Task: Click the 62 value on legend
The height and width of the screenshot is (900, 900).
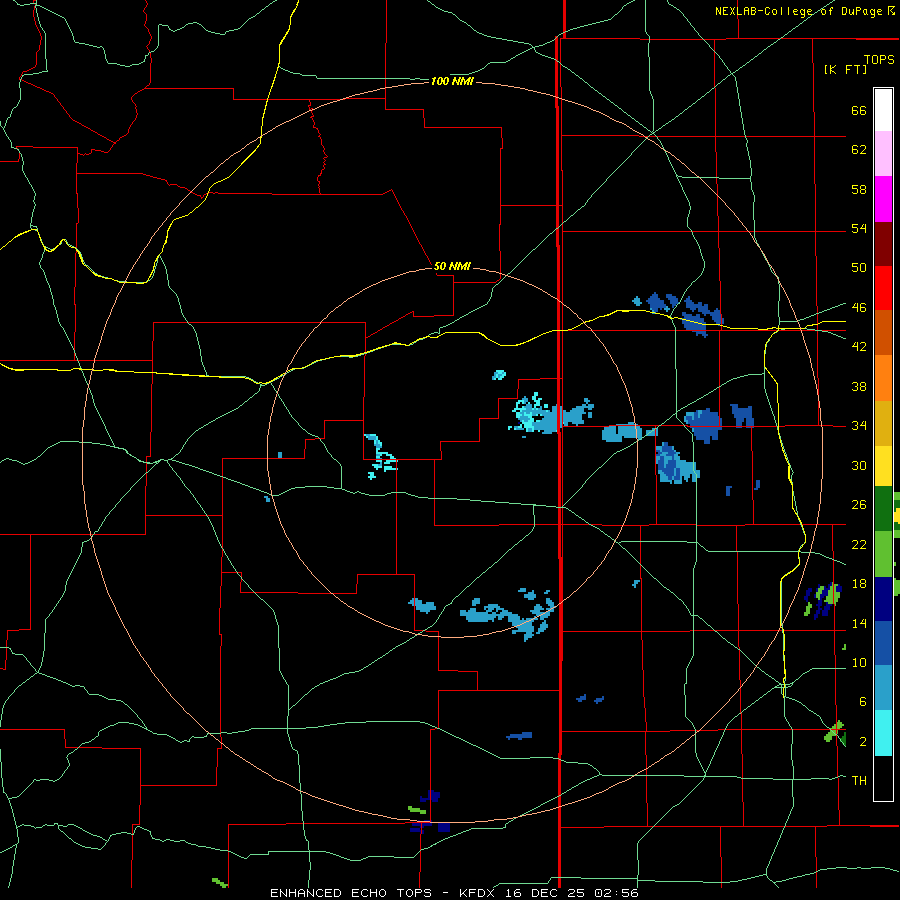Action: pos(859,149)
